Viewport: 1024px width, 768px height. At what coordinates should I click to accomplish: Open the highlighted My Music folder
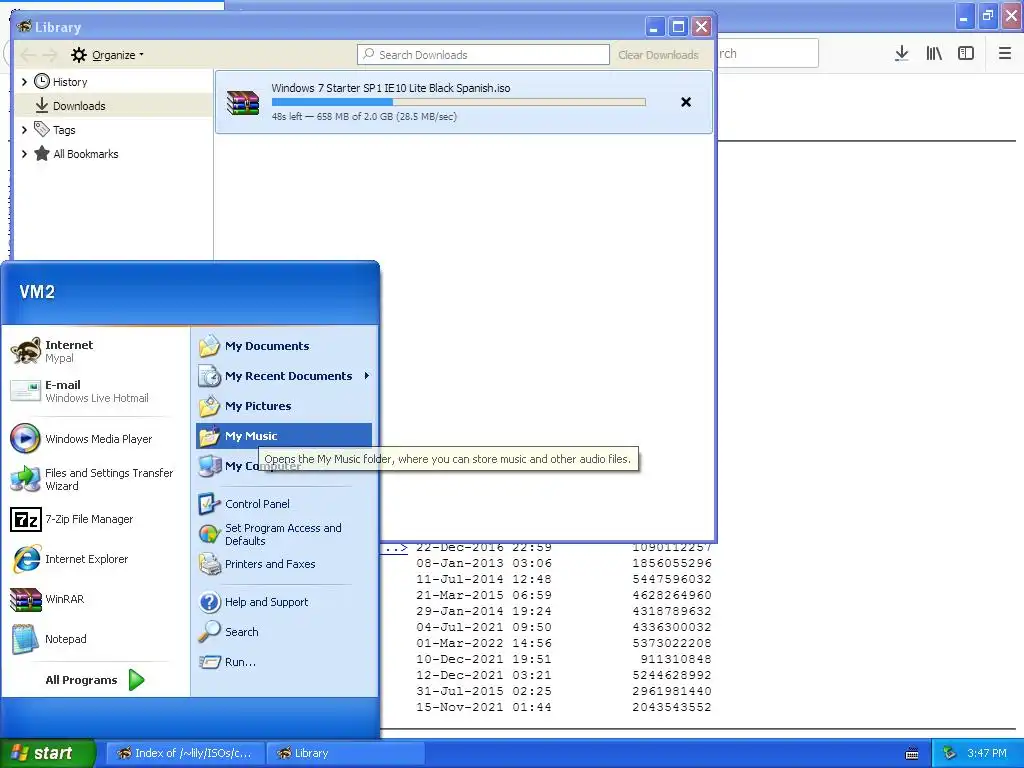pyautogui.click(x=283, y=436)
